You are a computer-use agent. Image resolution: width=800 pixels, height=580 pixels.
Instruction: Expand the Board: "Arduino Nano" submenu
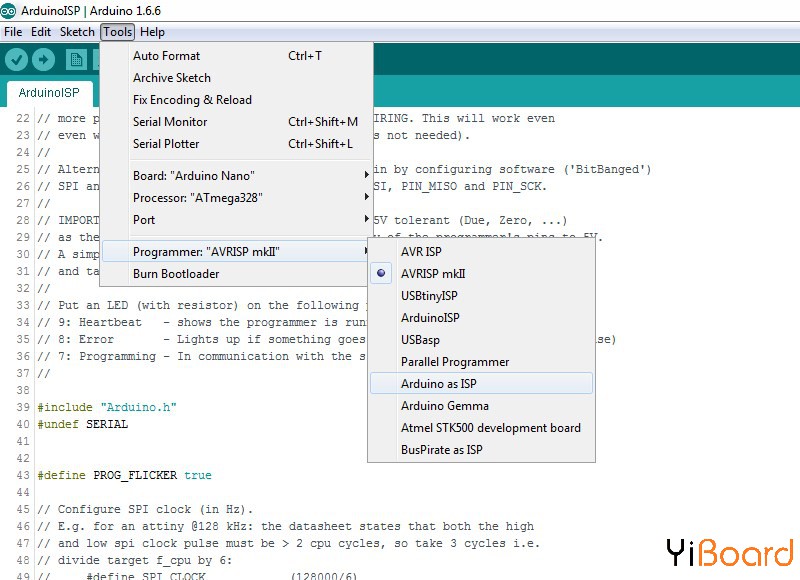[237, 175]
